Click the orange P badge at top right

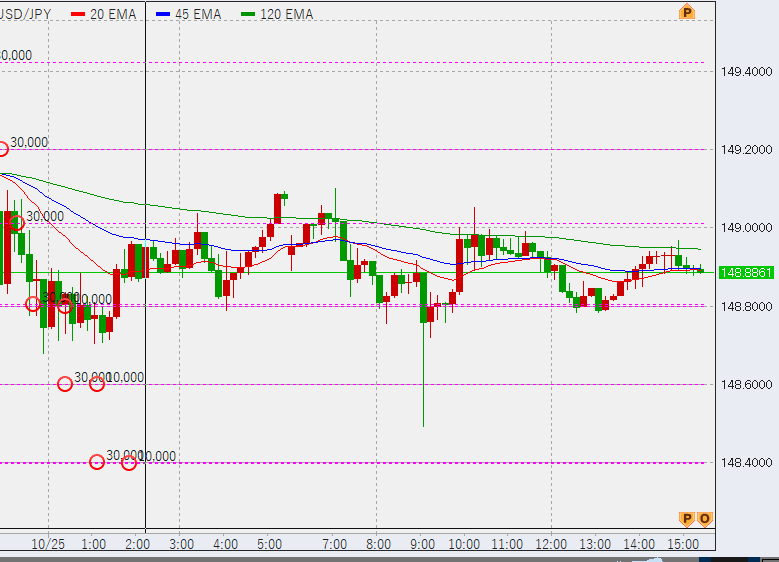click(x=686, y=12)
